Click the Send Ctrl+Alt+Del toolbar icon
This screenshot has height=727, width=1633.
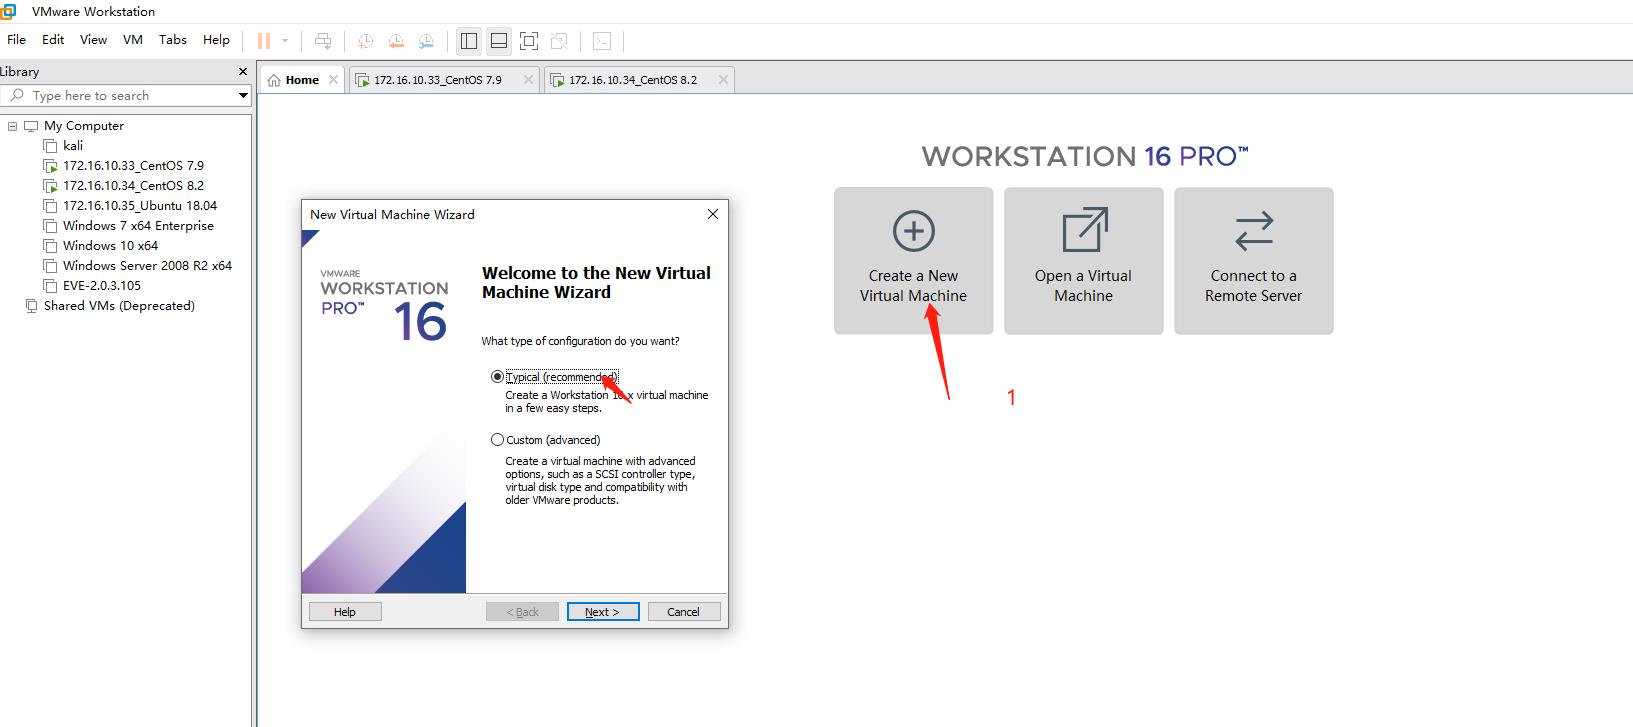[x=323, y=41]
